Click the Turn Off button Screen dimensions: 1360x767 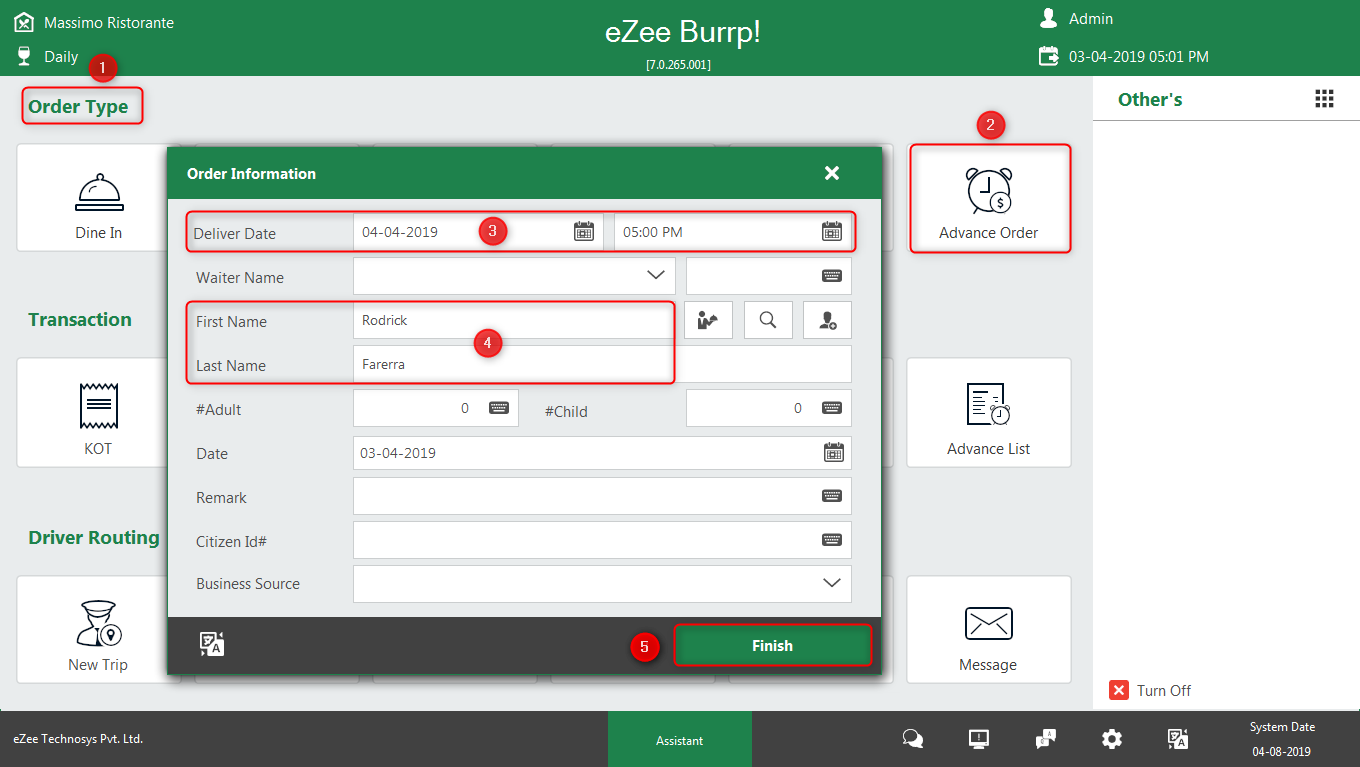[x=1150, y=690]
